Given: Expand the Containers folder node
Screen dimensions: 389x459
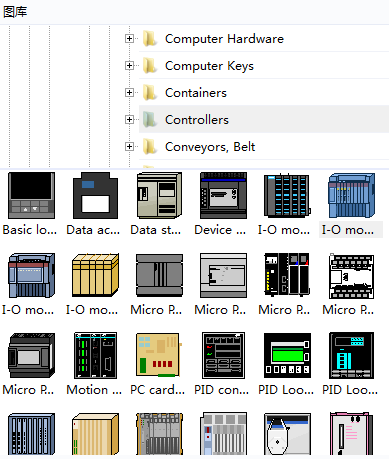Looking at the screenshot, I should pos(129,93).
